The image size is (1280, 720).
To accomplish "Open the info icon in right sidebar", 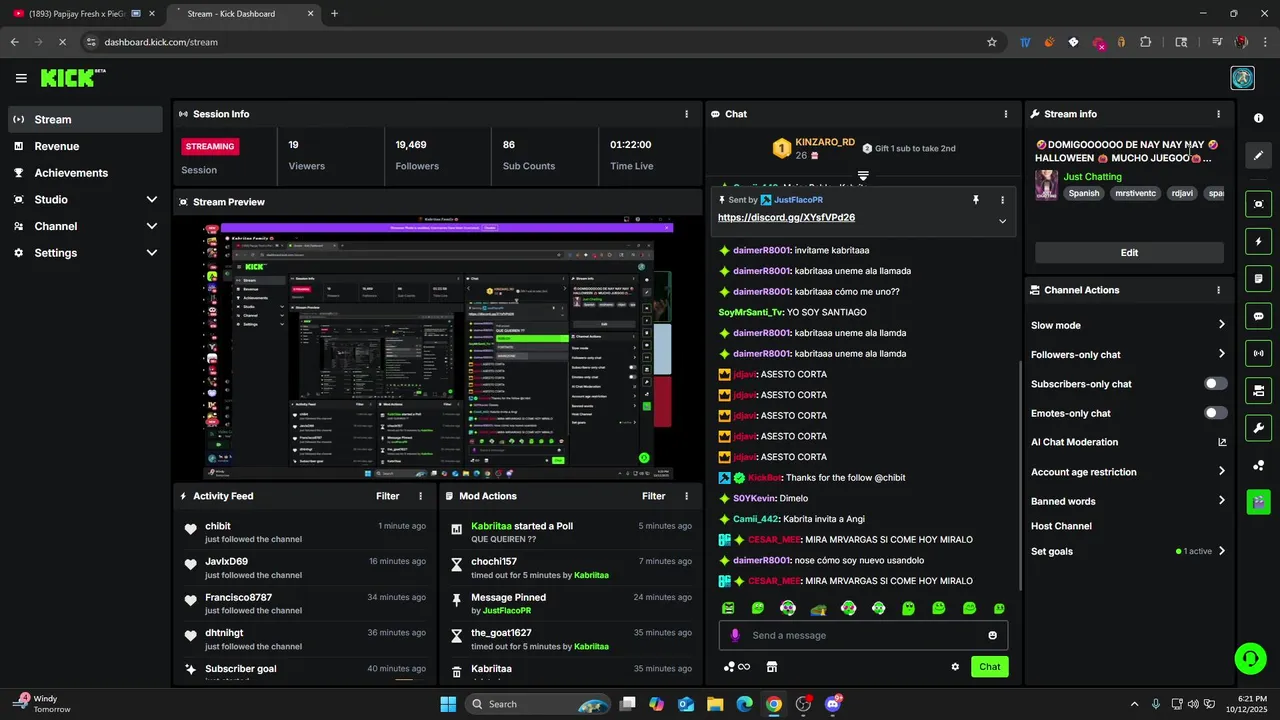I will 1258,118.
